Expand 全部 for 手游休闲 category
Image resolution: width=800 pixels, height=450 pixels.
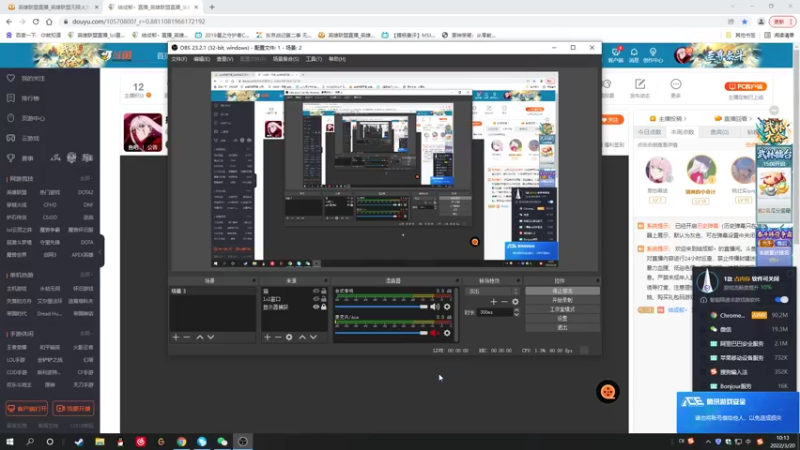(85, 333)
